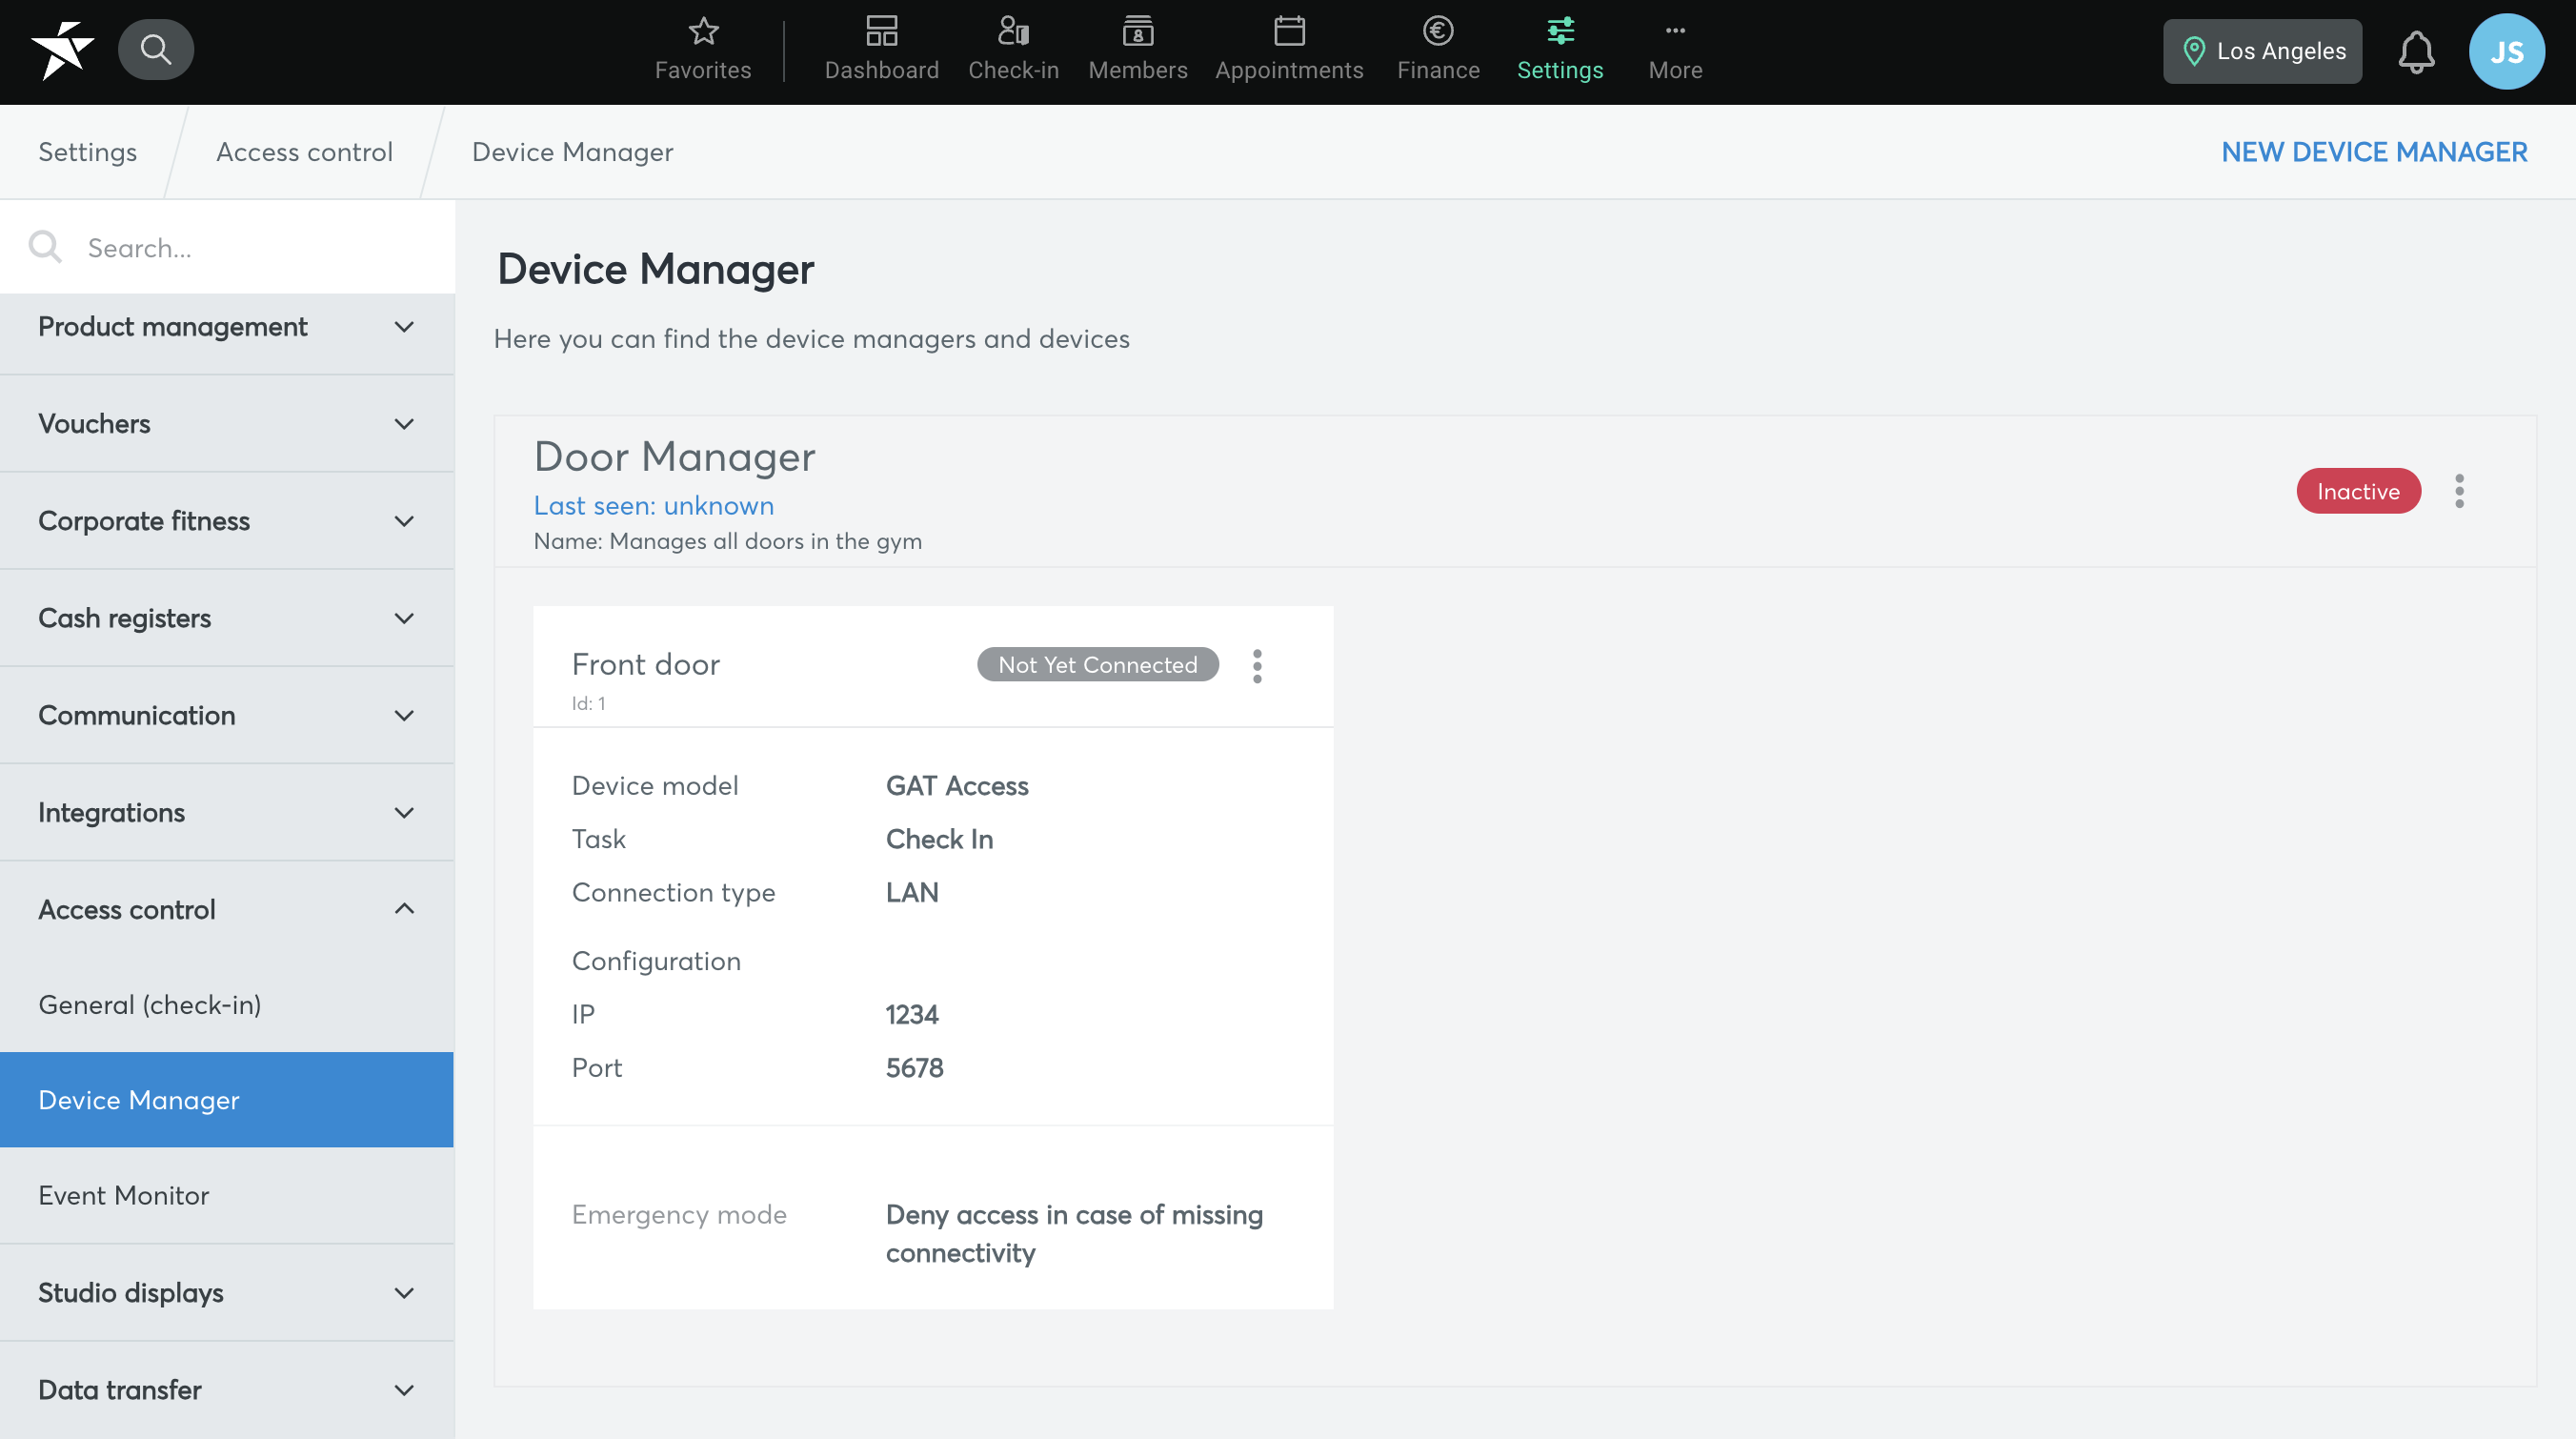Open notifications bell
The width and height of the screenshot is (2576, 1439).
coord(2415,52)
